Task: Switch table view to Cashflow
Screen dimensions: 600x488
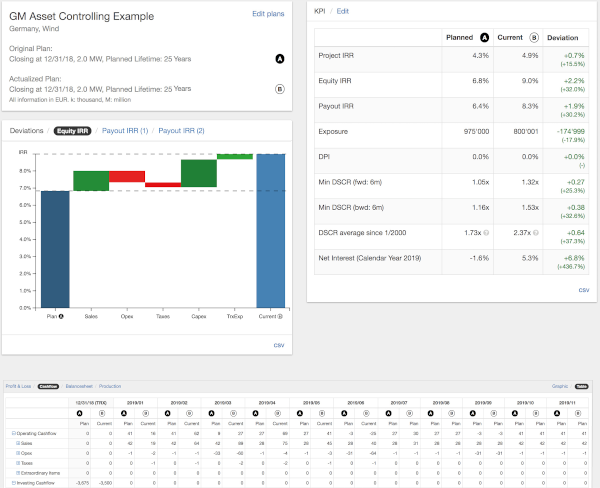Action: pyautogui.click(x=49, y=384)
